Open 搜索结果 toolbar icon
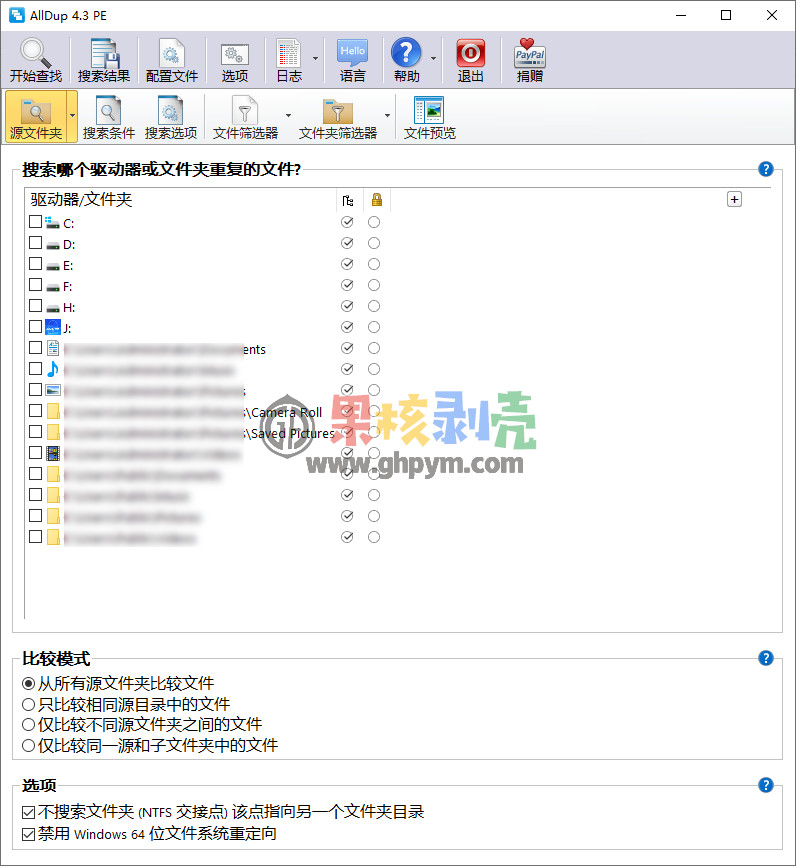The image size is (796, 866). click(x=104, y=60)
